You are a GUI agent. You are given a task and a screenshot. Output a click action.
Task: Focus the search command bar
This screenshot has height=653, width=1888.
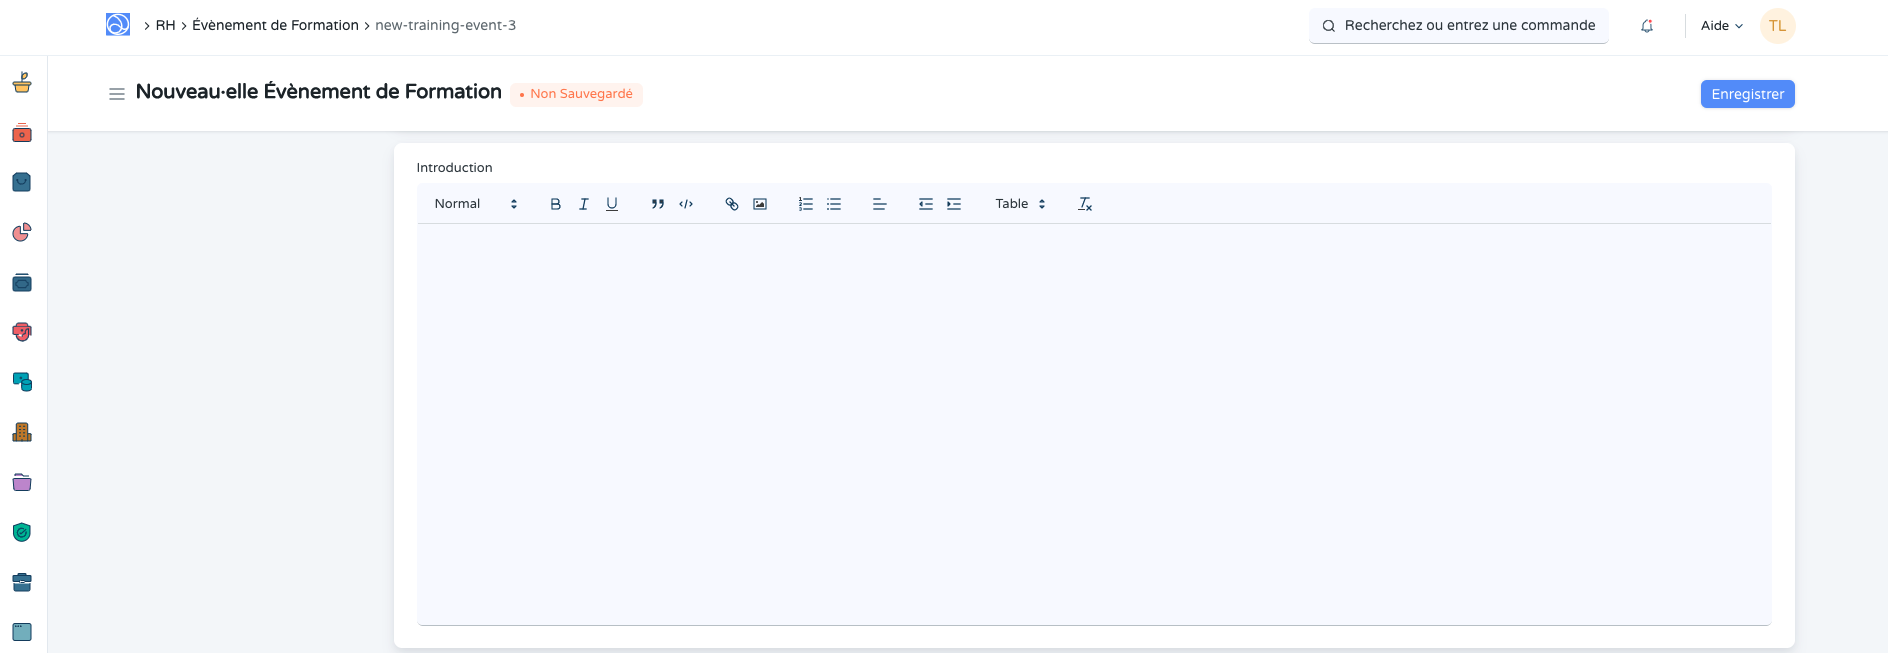click(x=1459, y=26)
